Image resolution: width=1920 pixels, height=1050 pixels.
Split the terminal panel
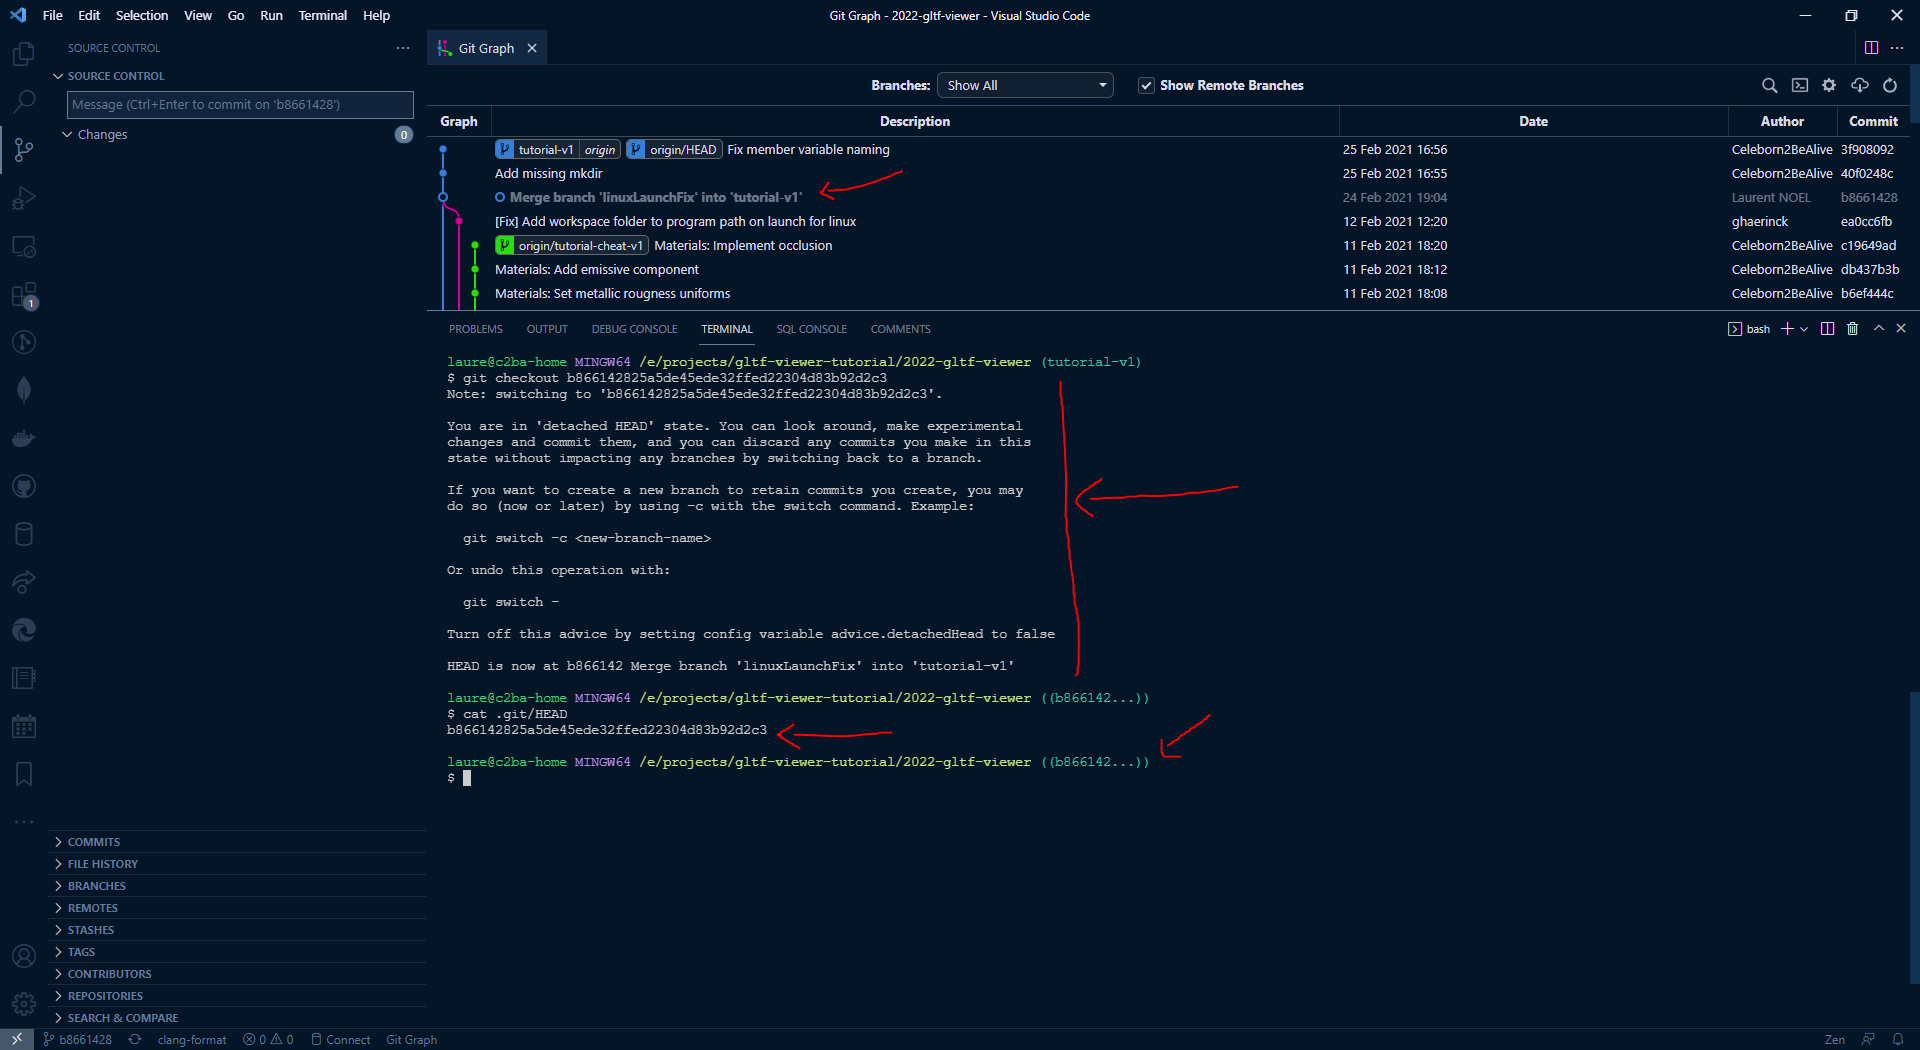pyautogui.click(x=1827, y=329)
